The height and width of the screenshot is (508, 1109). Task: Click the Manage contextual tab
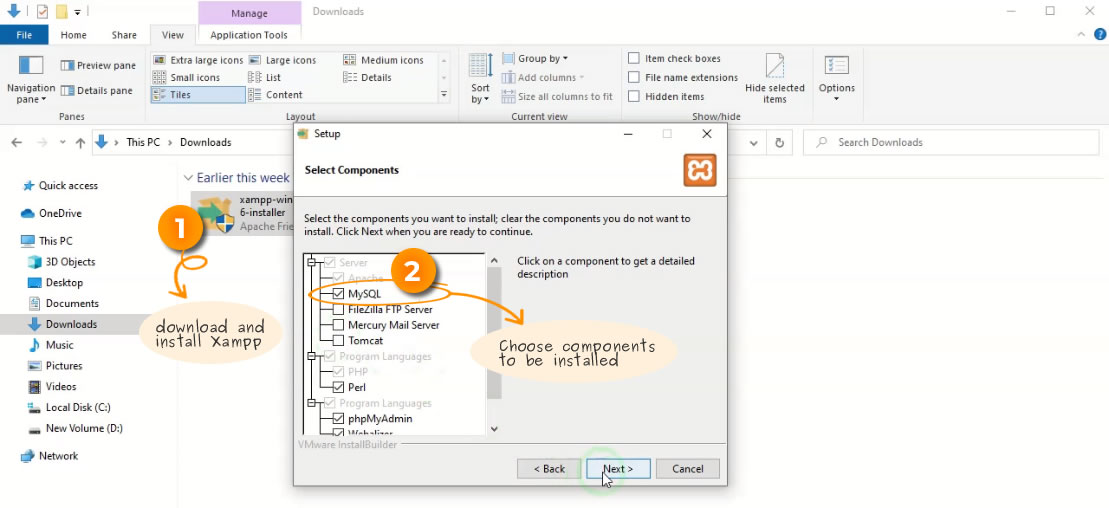pos(249,12)
